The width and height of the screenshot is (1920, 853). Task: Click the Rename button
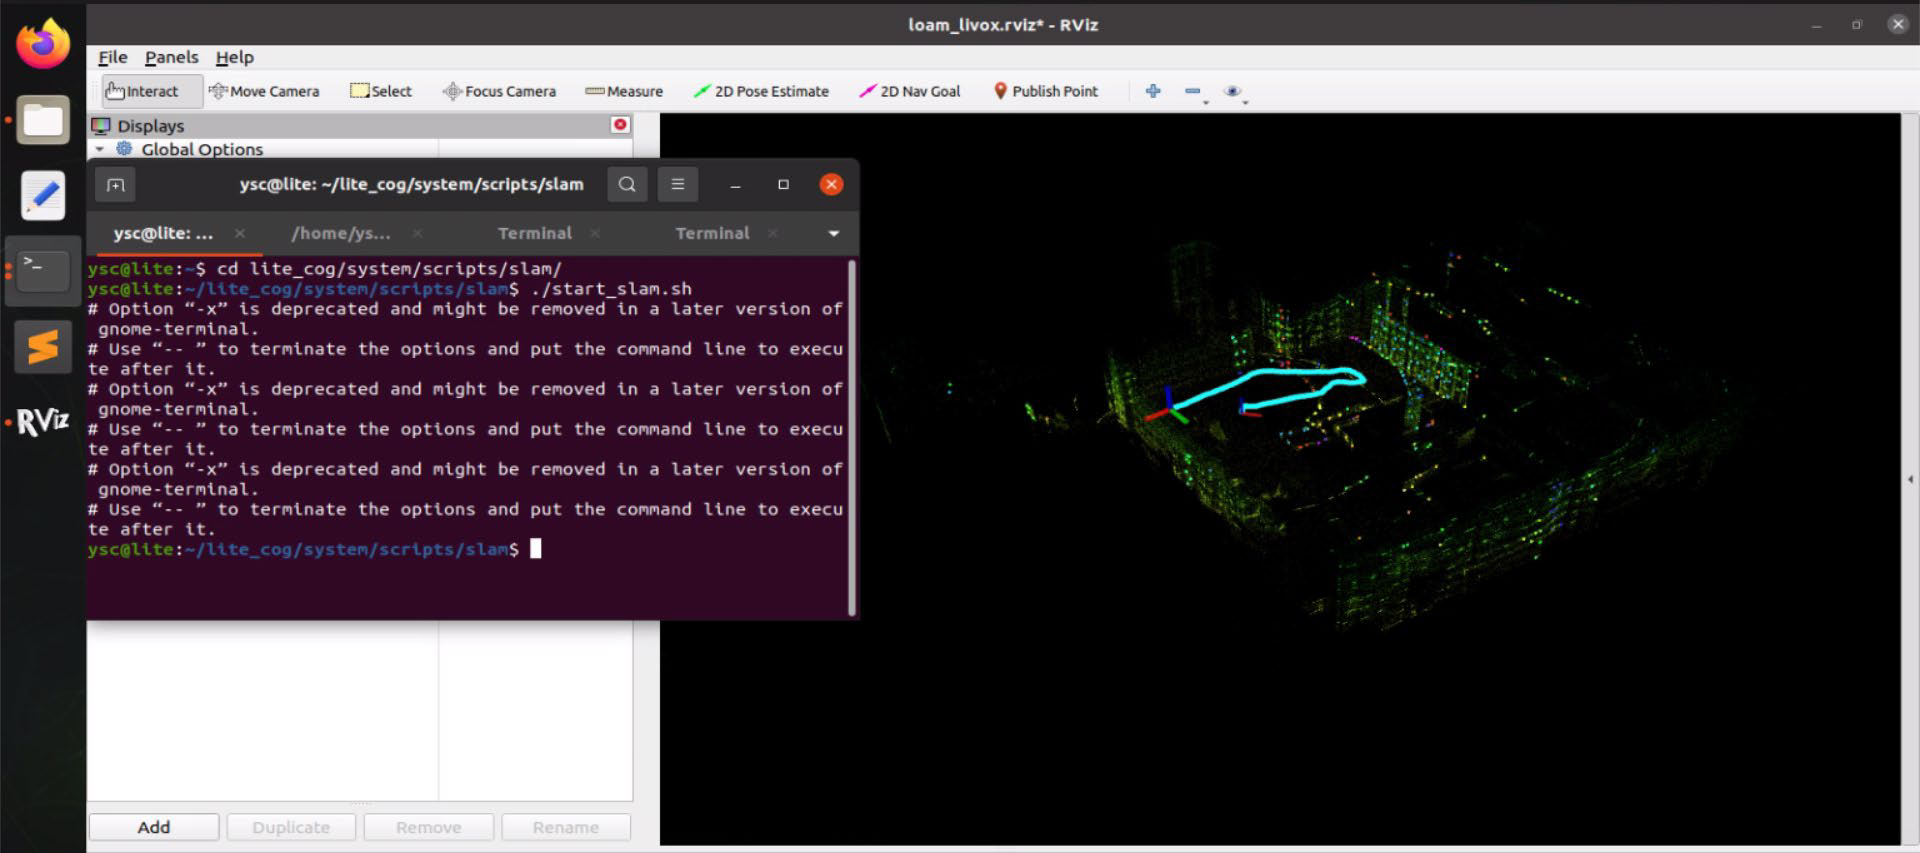point(566,827)
